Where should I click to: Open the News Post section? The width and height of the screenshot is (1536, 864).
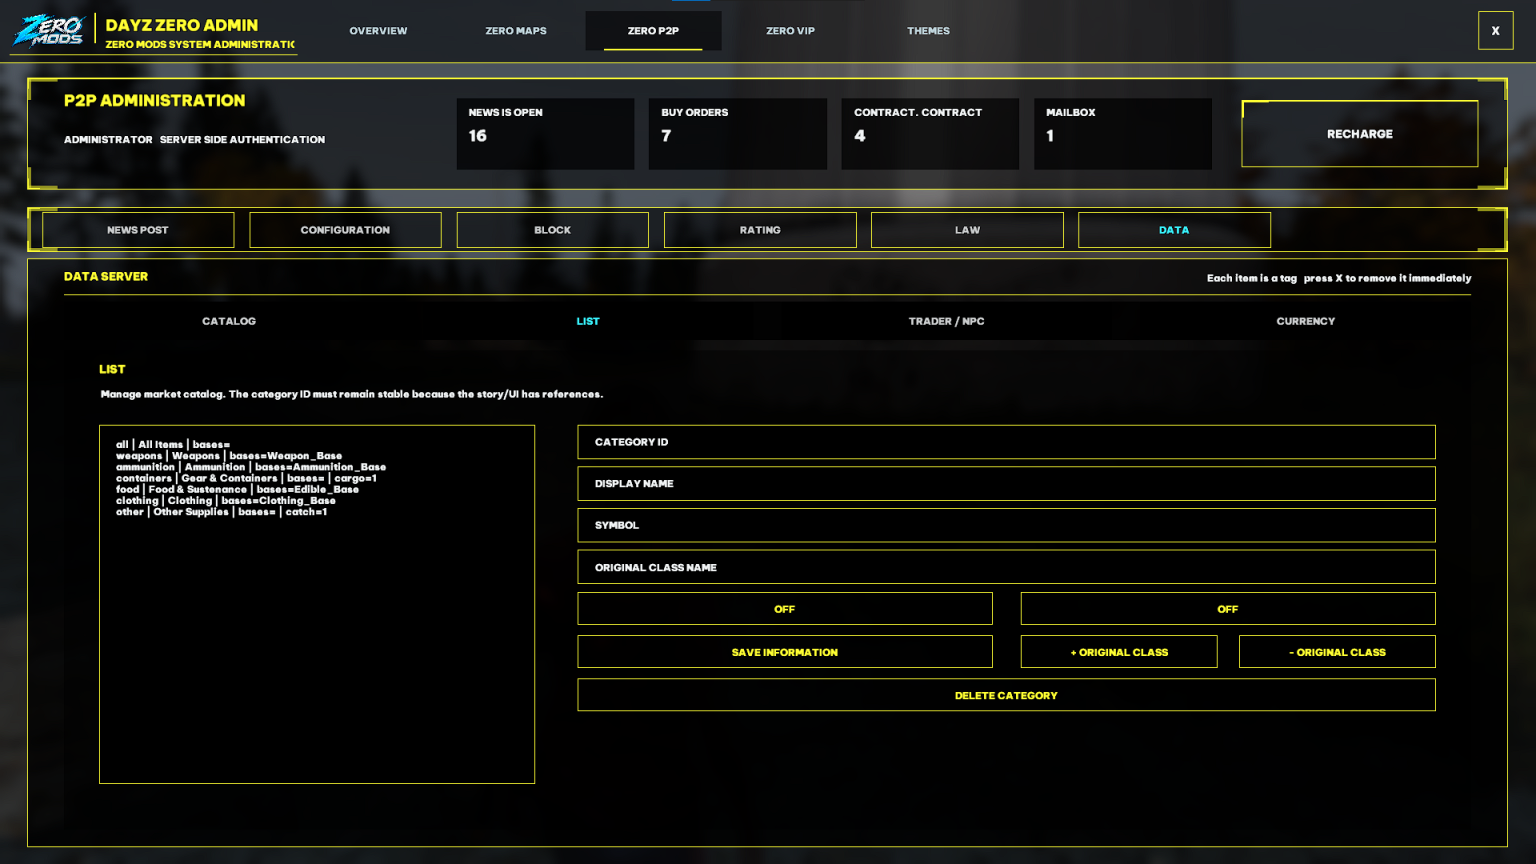[138, 230]
